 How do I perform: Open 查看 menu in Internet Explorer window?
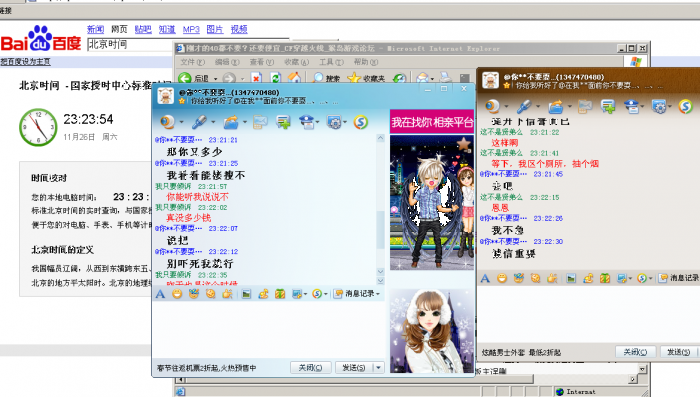coord(262,62)
